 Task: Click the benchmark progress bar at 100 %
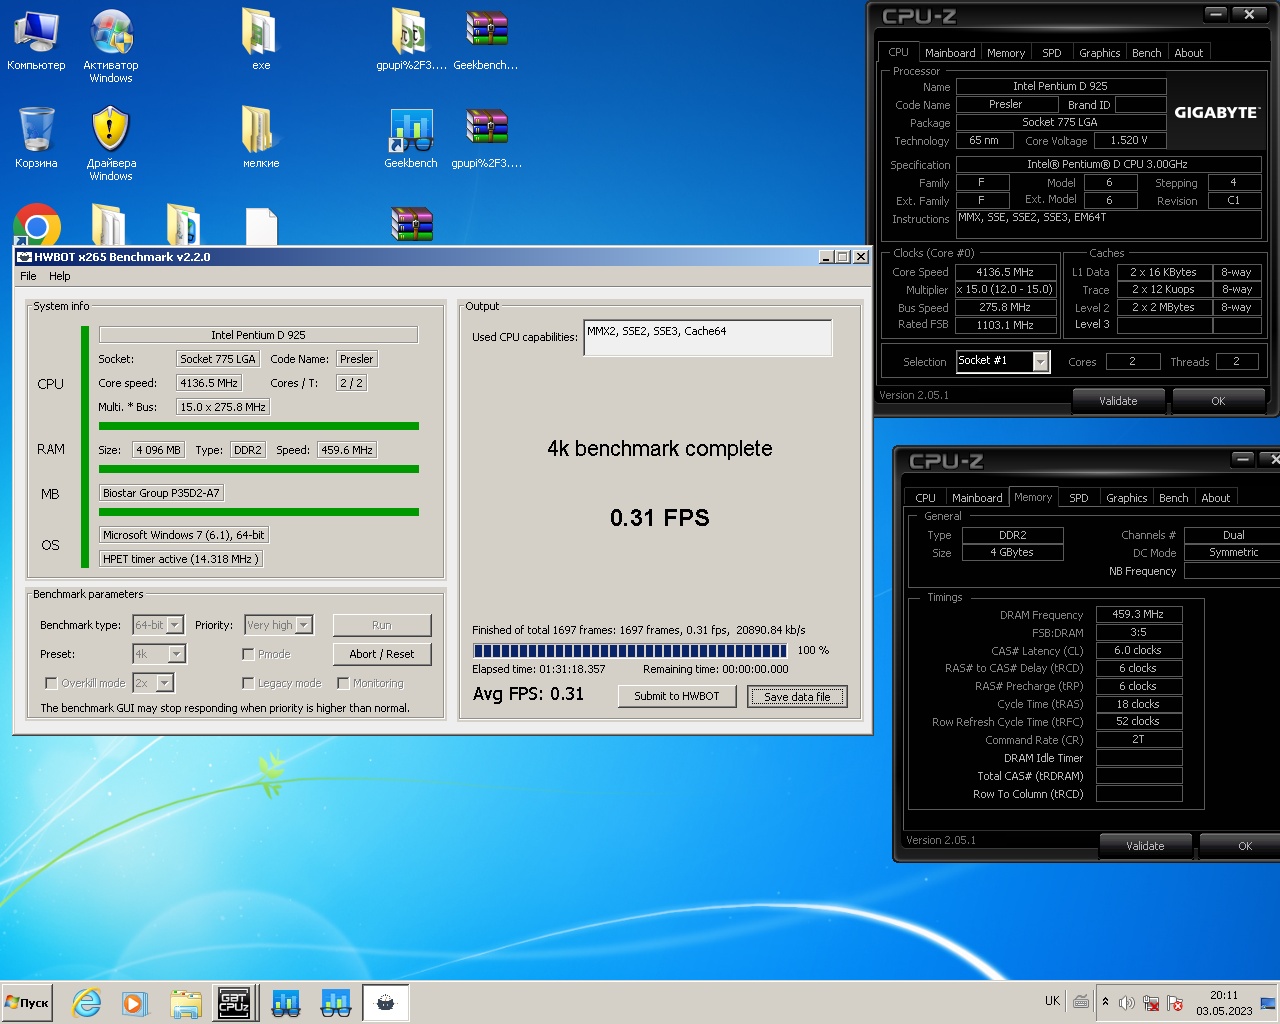630,650
